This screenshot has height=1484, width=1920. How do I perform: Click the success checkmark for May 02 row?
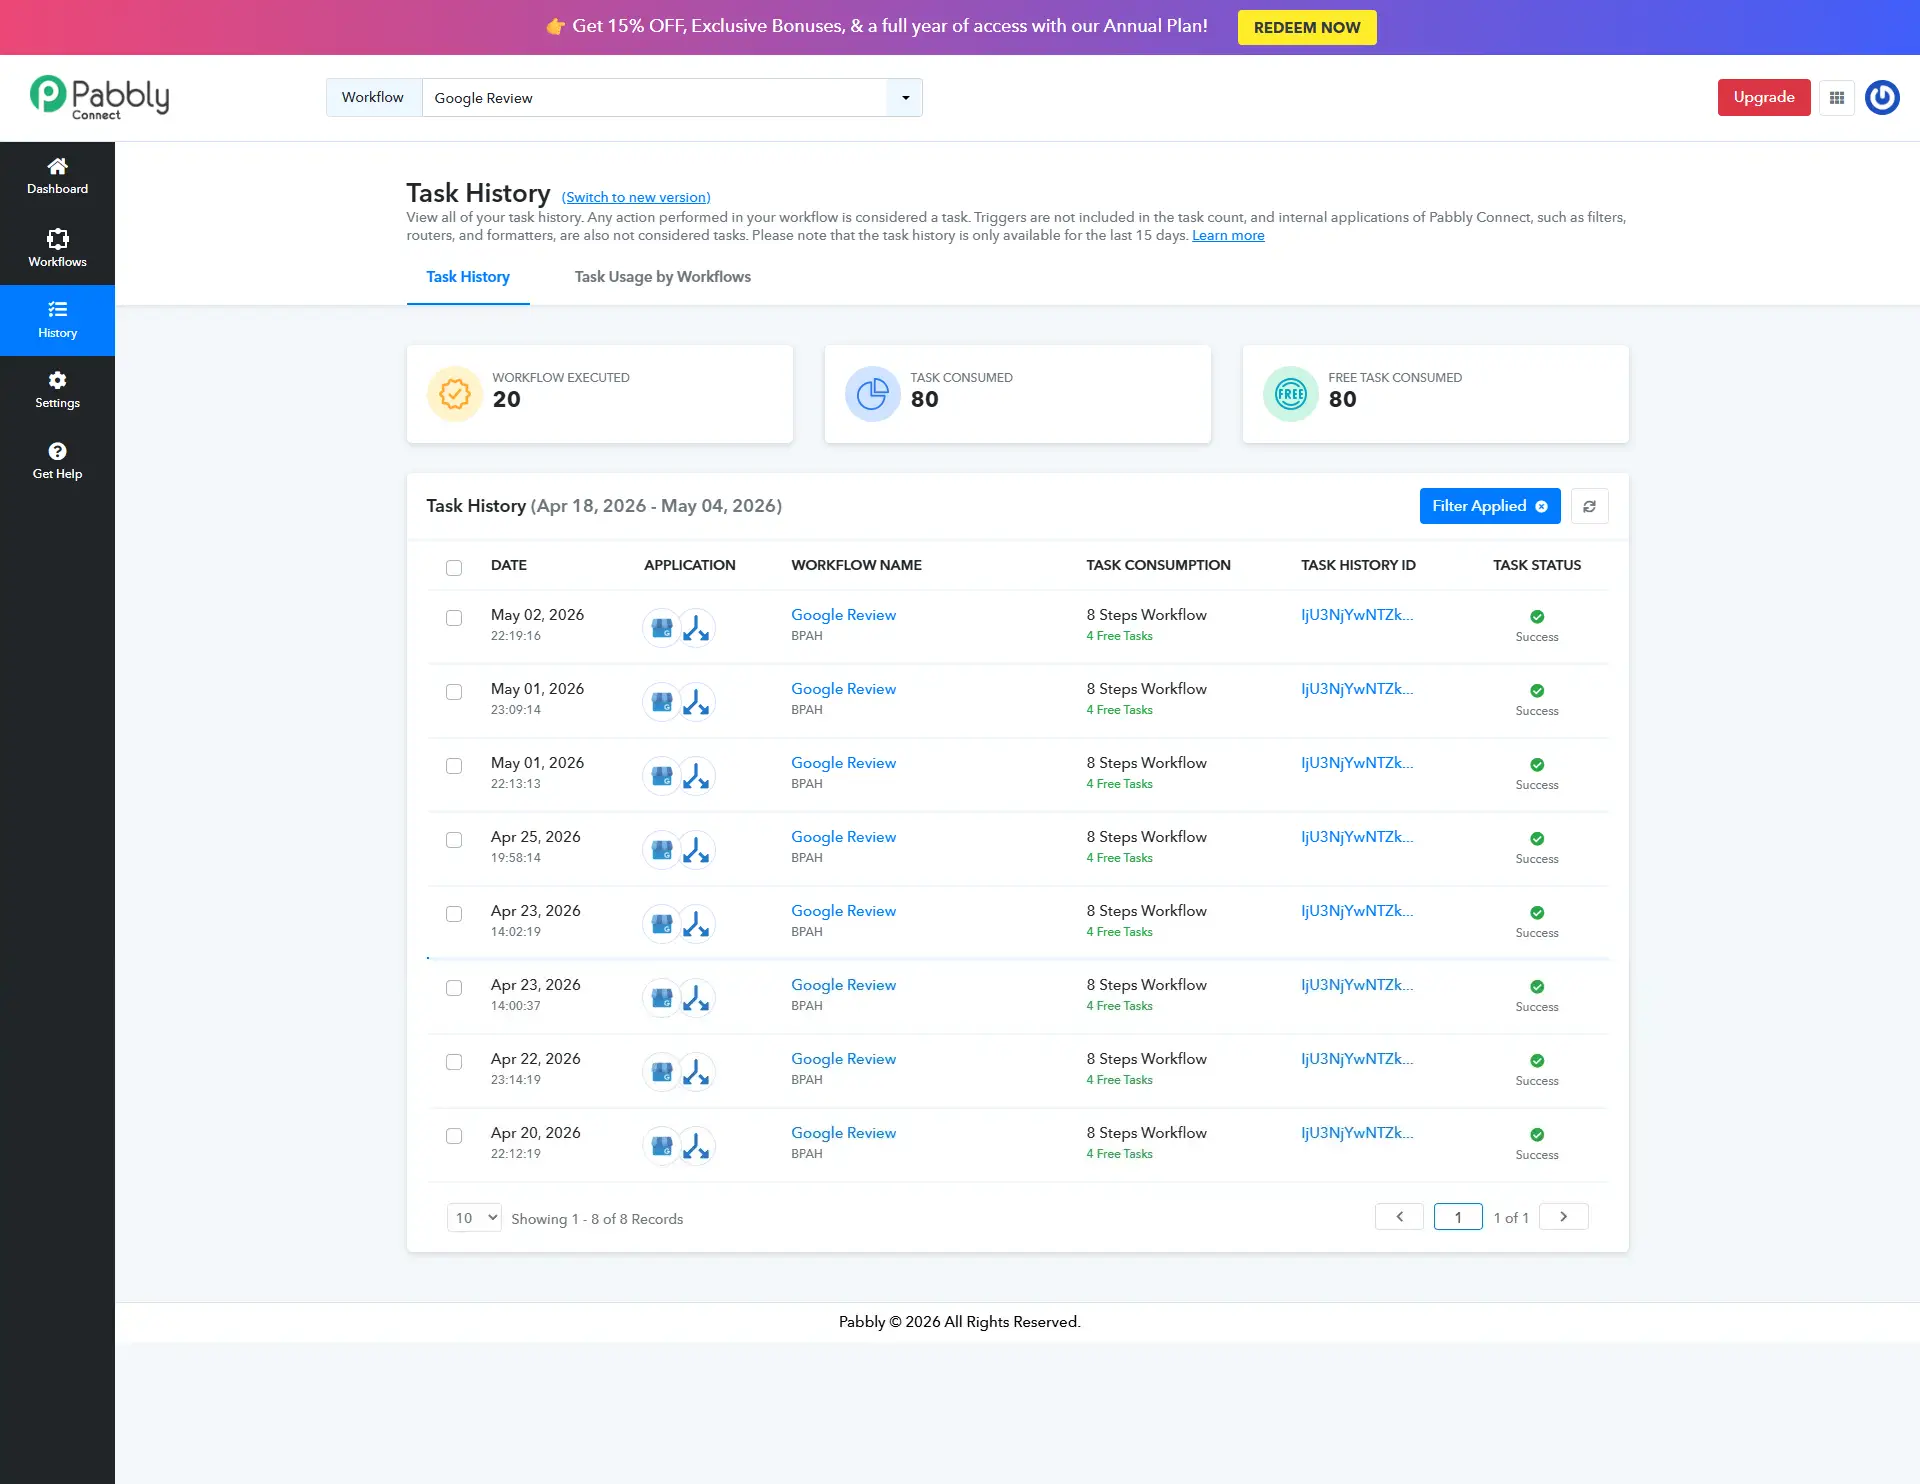click(x=1537, y=617)
